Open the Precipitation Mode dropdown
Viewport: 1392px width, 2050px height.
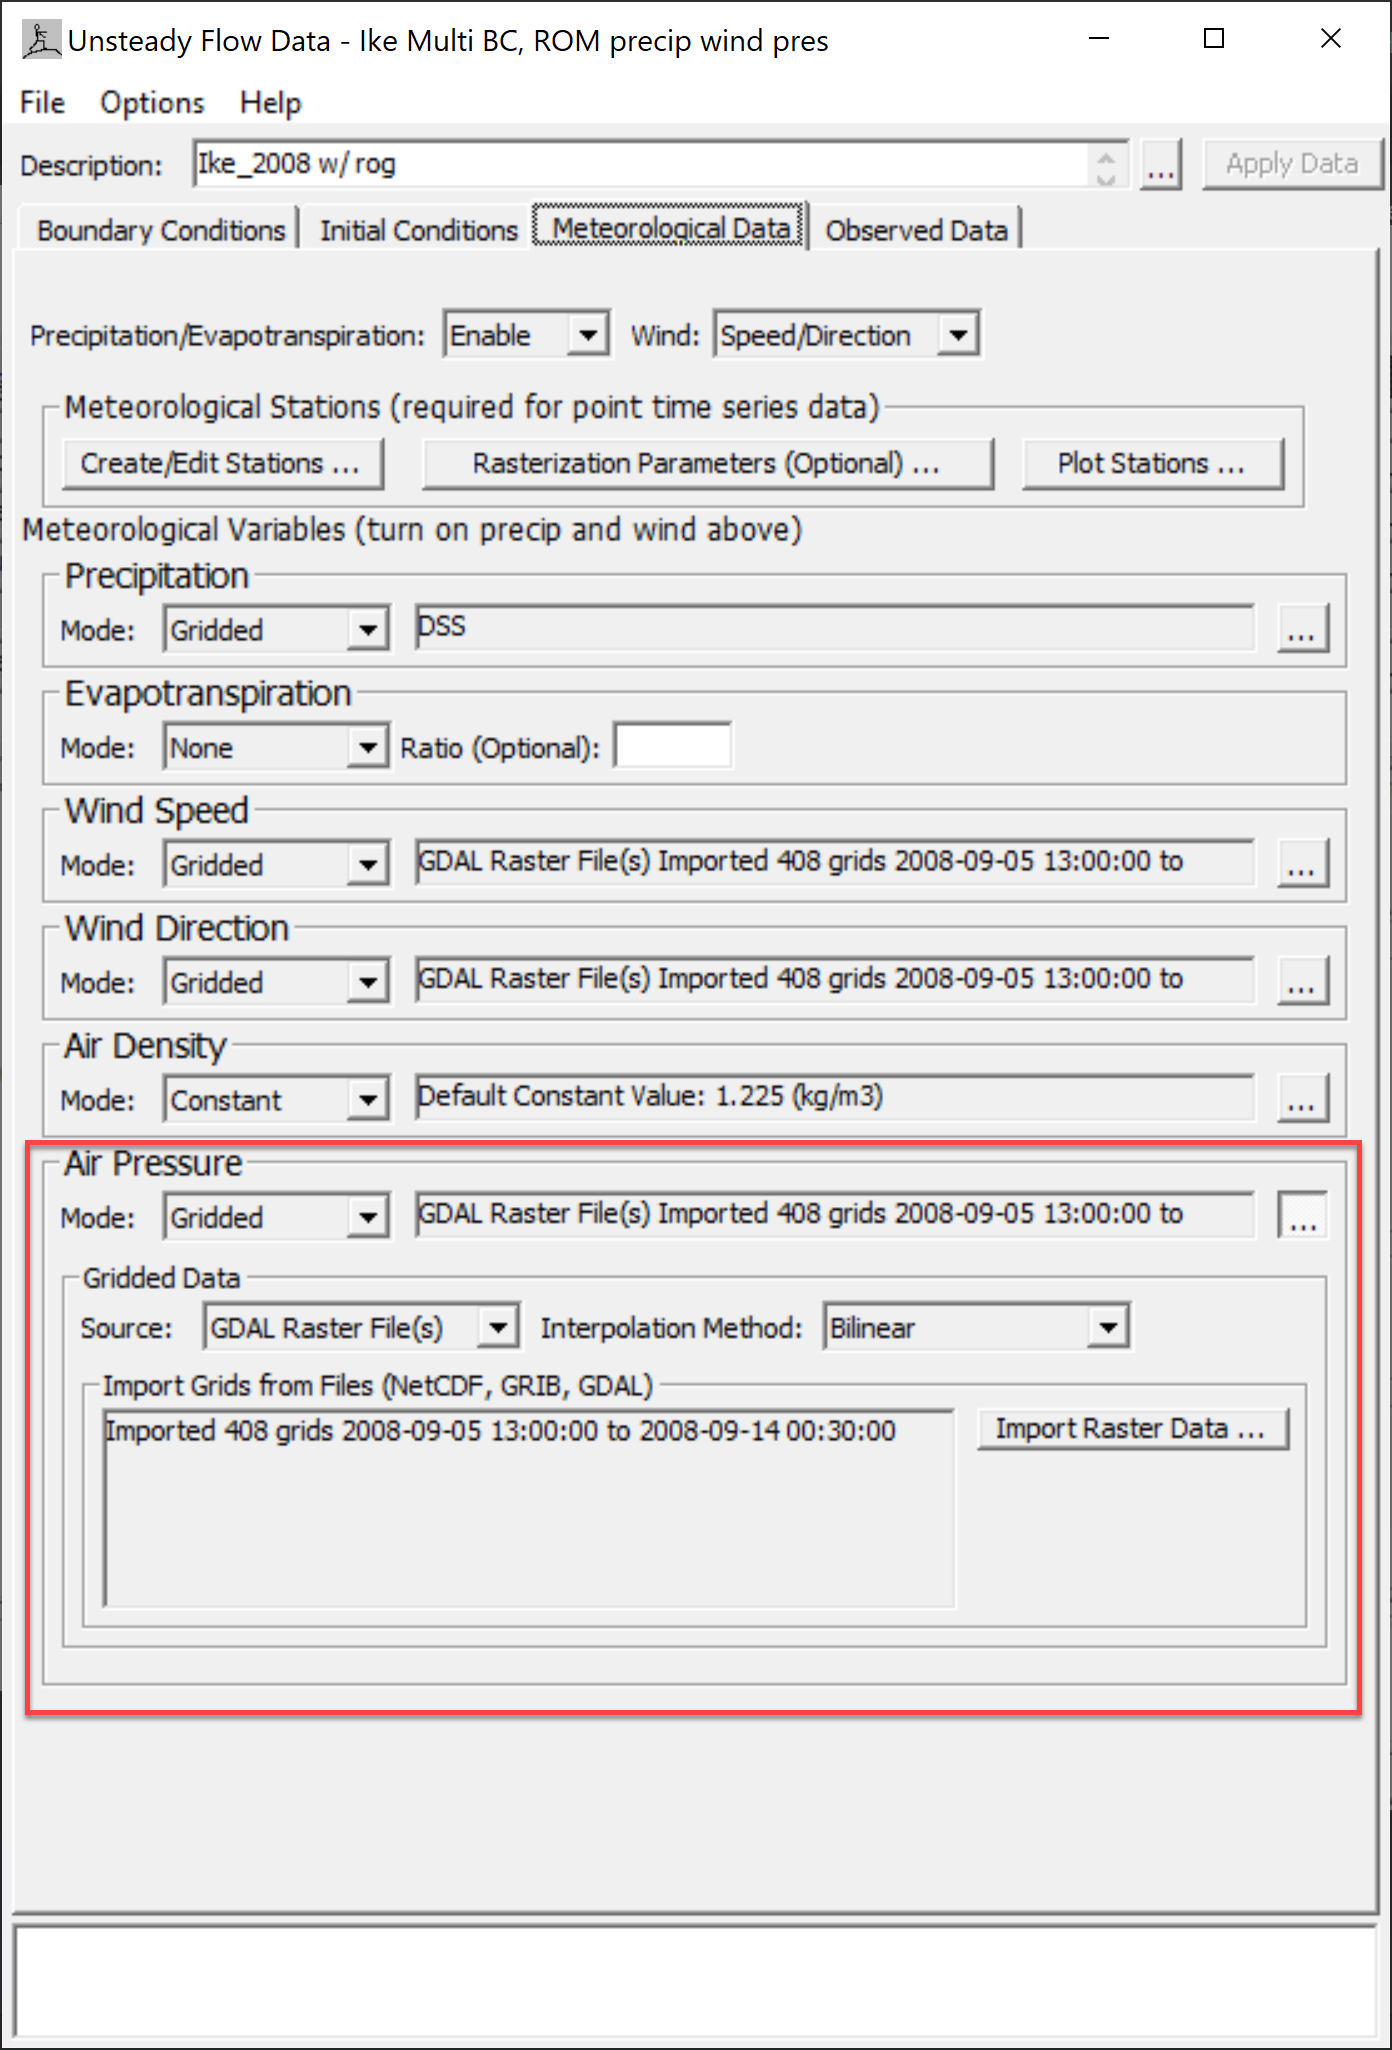point(277,629)
